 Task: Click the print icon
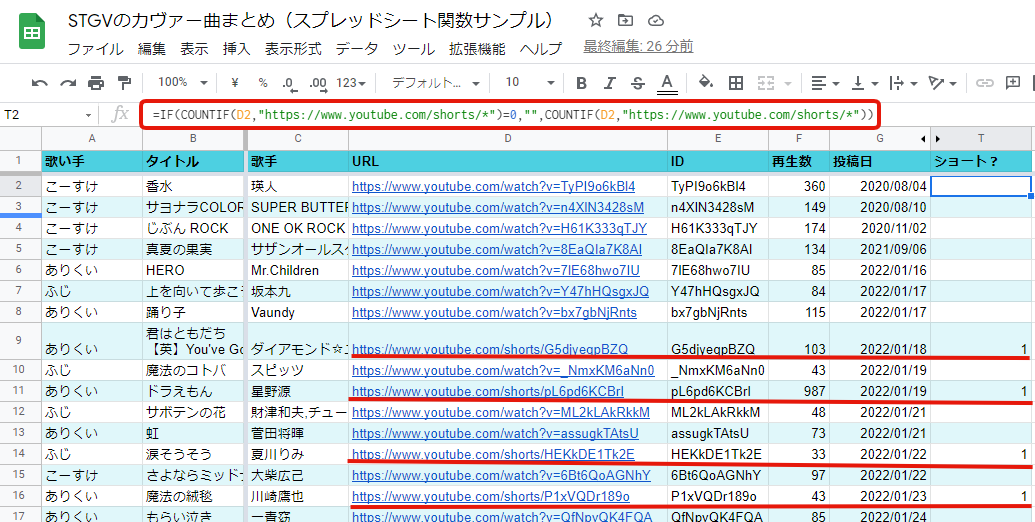tap(96, 83)
